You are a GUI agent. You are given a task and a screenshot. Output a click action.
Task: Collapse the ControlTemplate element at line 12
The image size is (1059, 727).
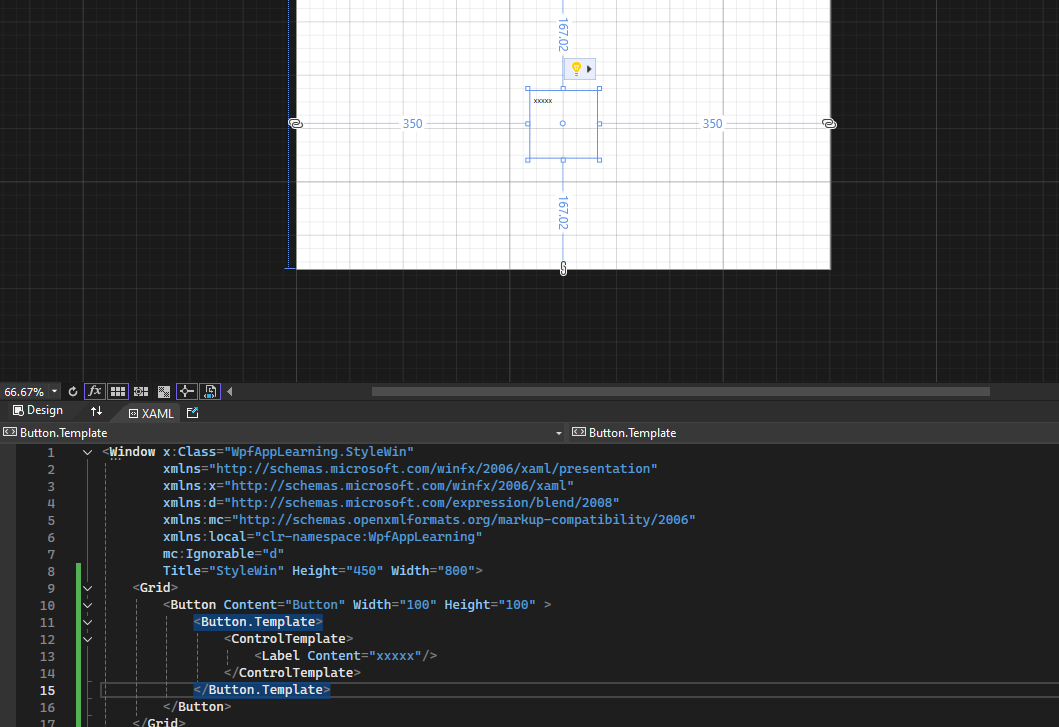click(88, 639)
